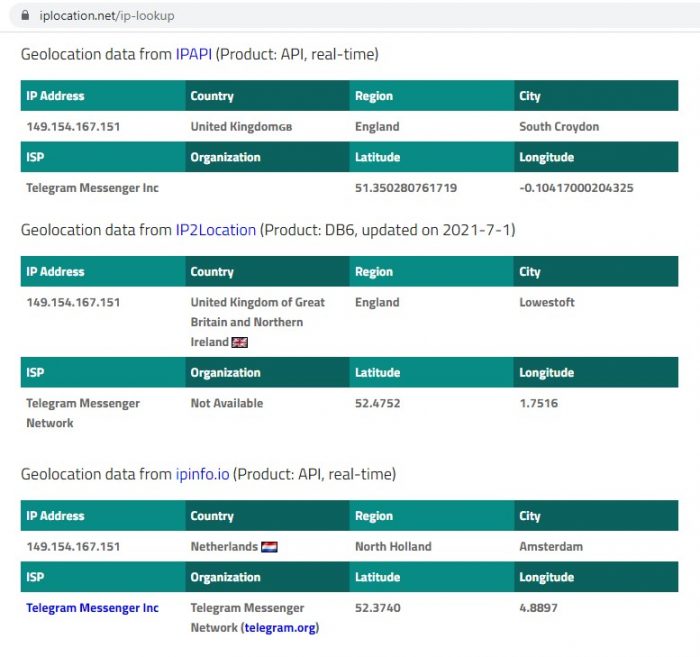The height and width of the screenshot is (657, 700).
Task: Click the longitude value 4.8897
Action: click(538, 608)
